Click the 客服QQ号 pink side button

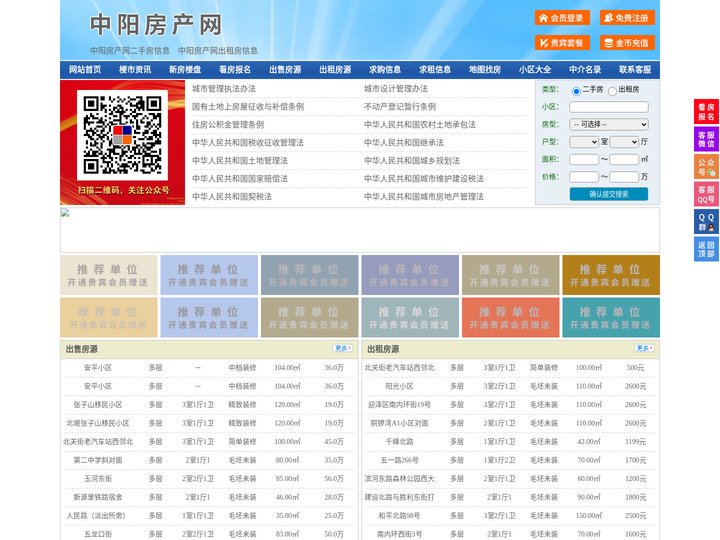706,194
